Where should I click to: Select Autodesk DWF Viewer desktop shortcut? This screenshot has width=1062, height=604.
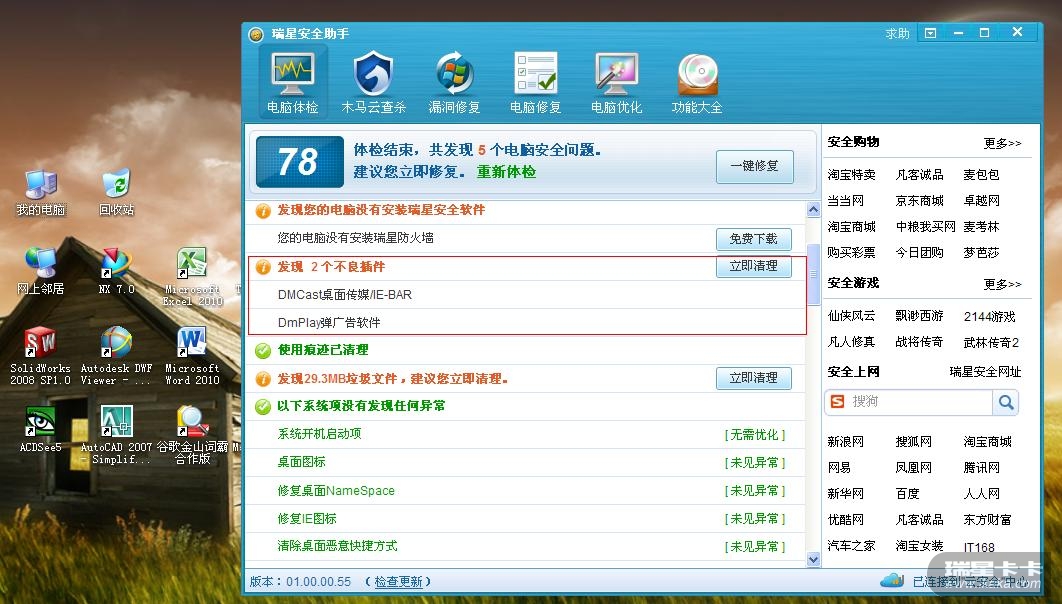click(x=116, y=356)
